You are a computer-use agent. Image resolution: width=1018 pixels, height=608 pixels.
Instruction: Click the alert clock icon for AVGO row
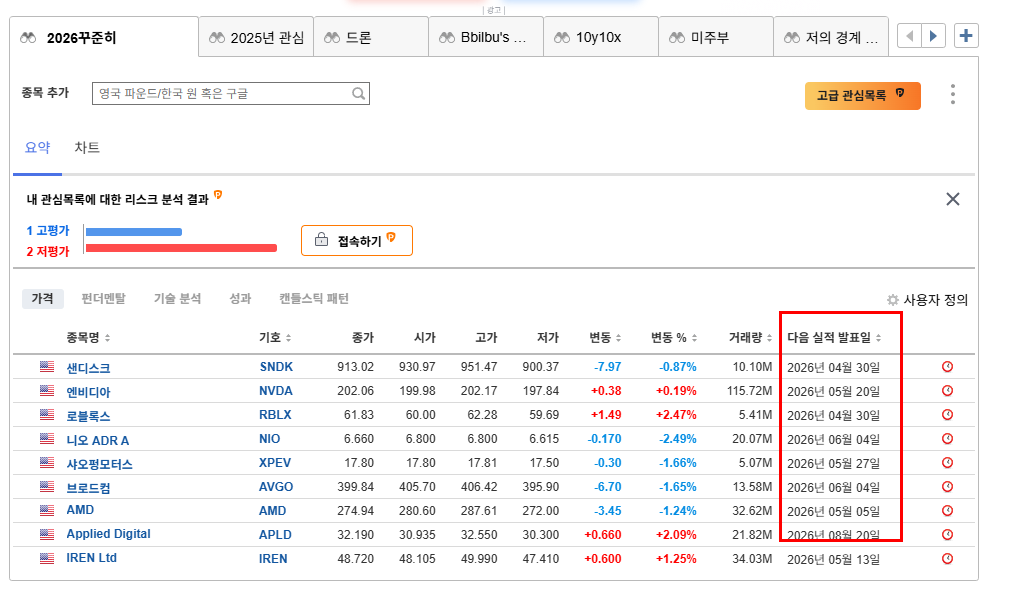point(947,487)
